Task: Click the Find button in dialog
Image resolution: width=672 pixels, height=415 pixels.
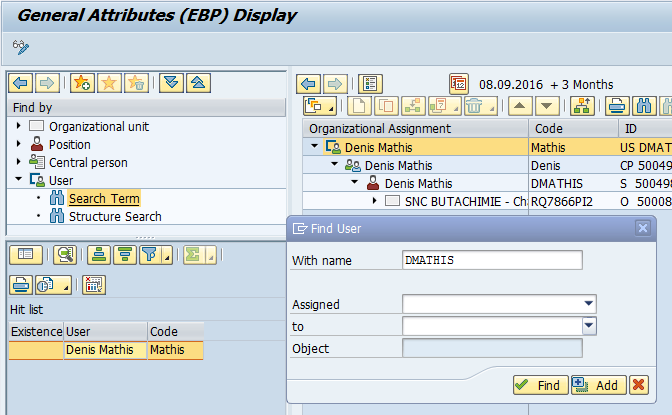Action: [538, 385]
